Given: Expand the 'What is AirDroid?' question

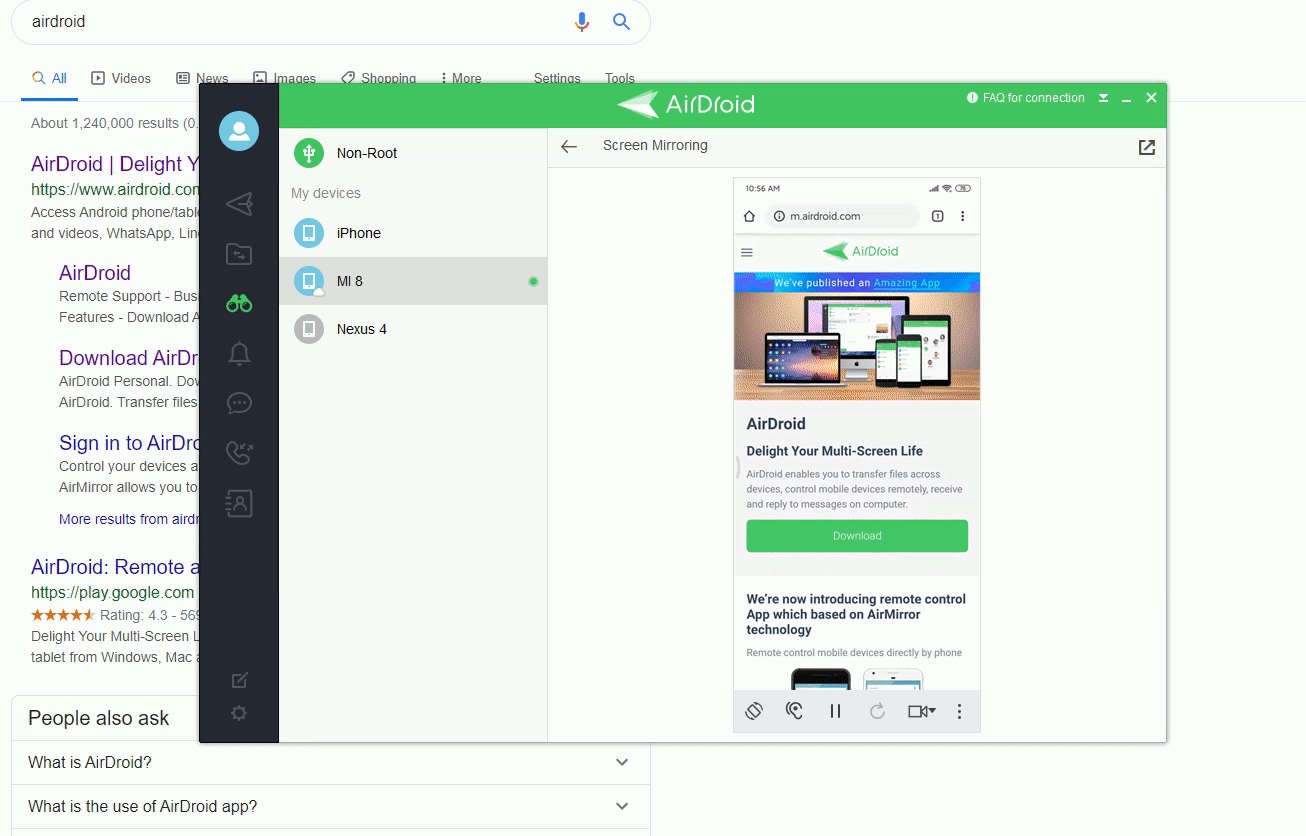Looking at the screenshot, I should 331,762.
